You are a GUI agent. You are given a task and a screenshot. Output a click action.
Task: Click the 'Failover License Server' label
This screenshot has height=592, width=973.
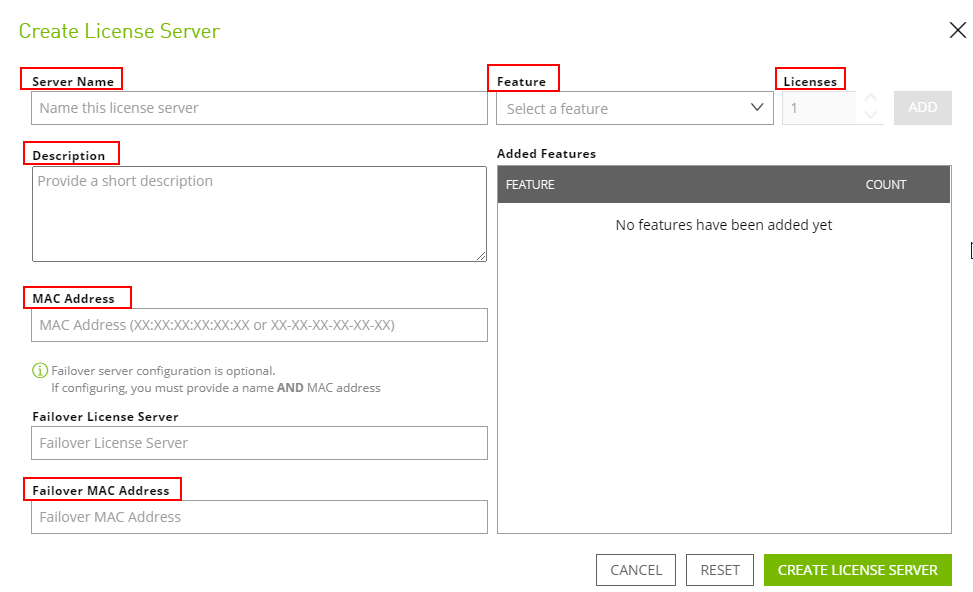[x=105, y=416]
